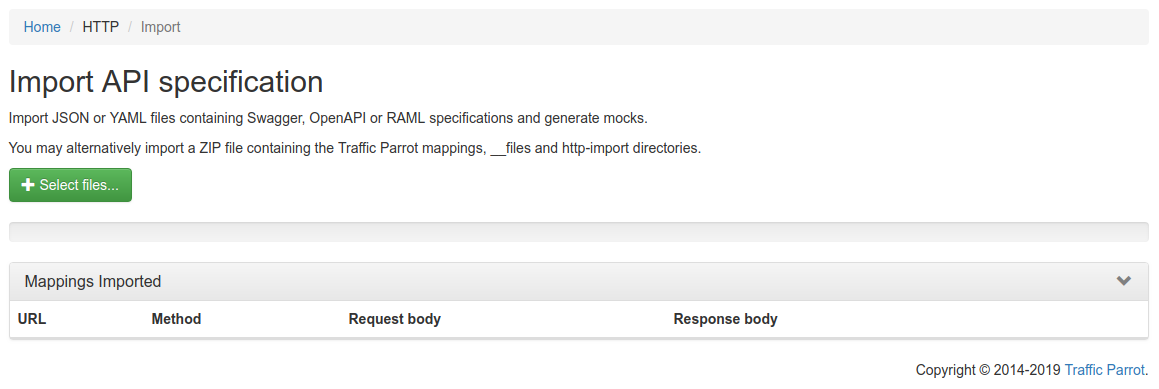Click the plus icon on Select files
The height and width of the screenshot is (389, 1159).
(x=28, y=185)
